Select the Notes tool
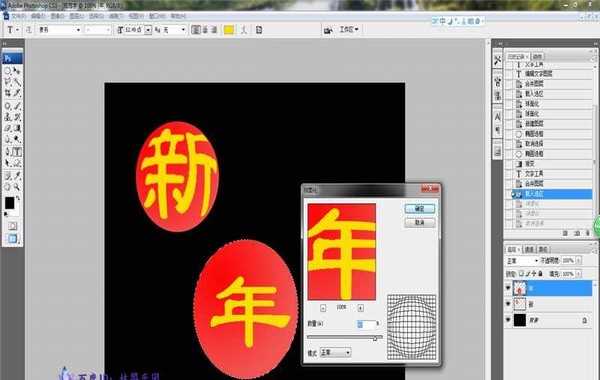The height and width of the screenshot is (380, 600). [x=8, y=176]
